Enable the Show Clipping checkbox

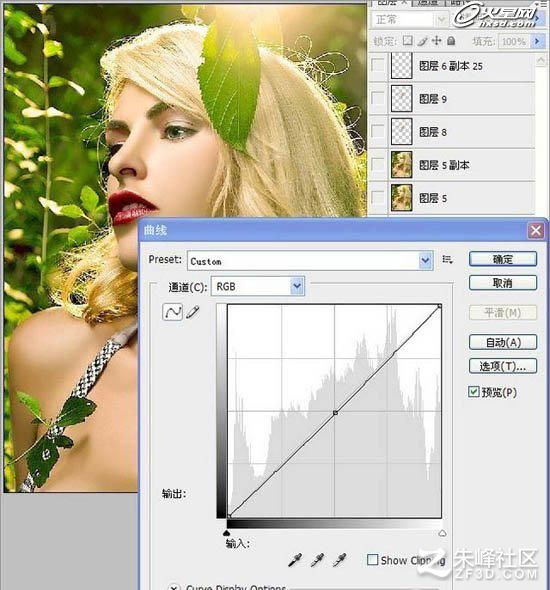point(372,560)
